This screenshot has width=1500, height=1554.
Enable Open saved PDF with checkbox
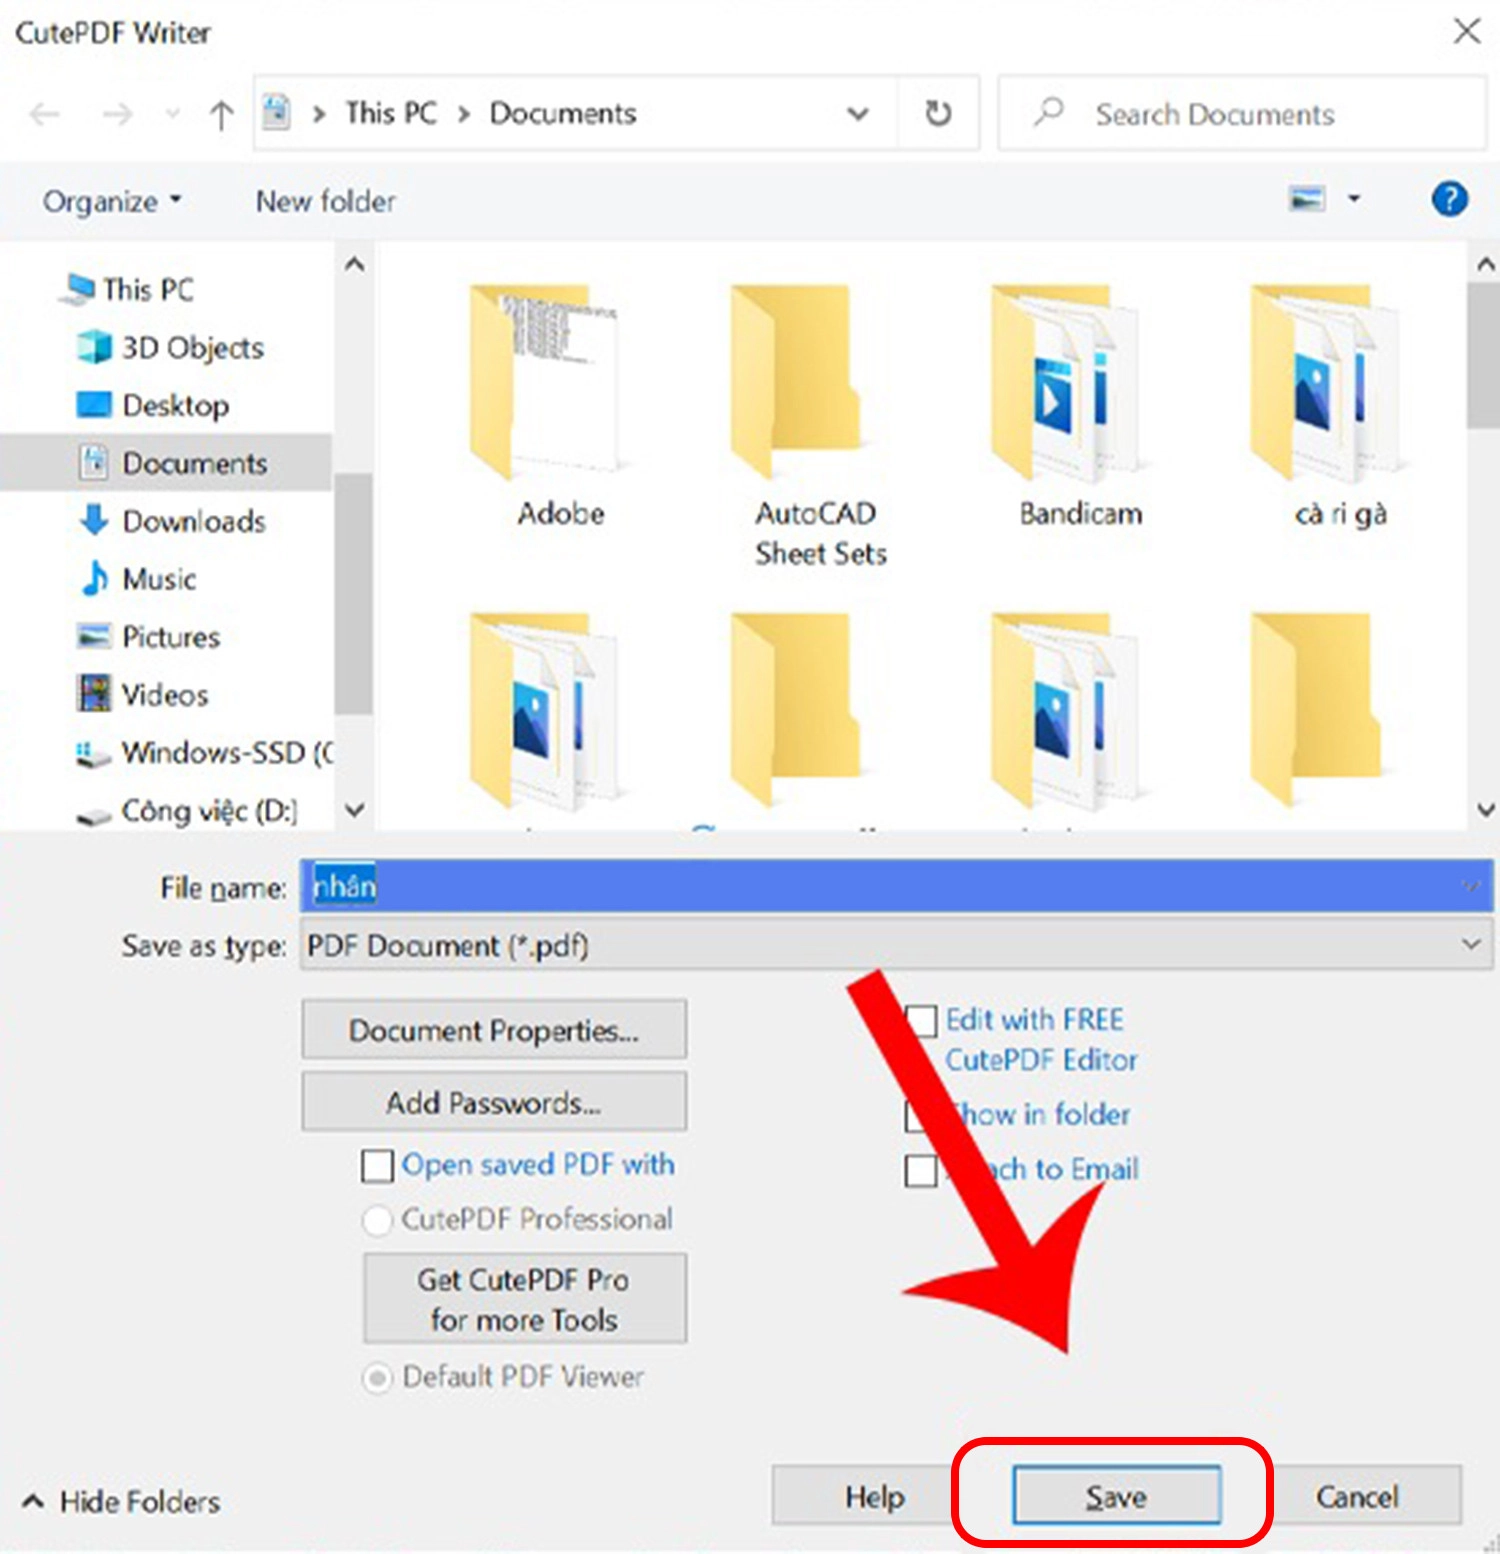tap(377, 1166)
